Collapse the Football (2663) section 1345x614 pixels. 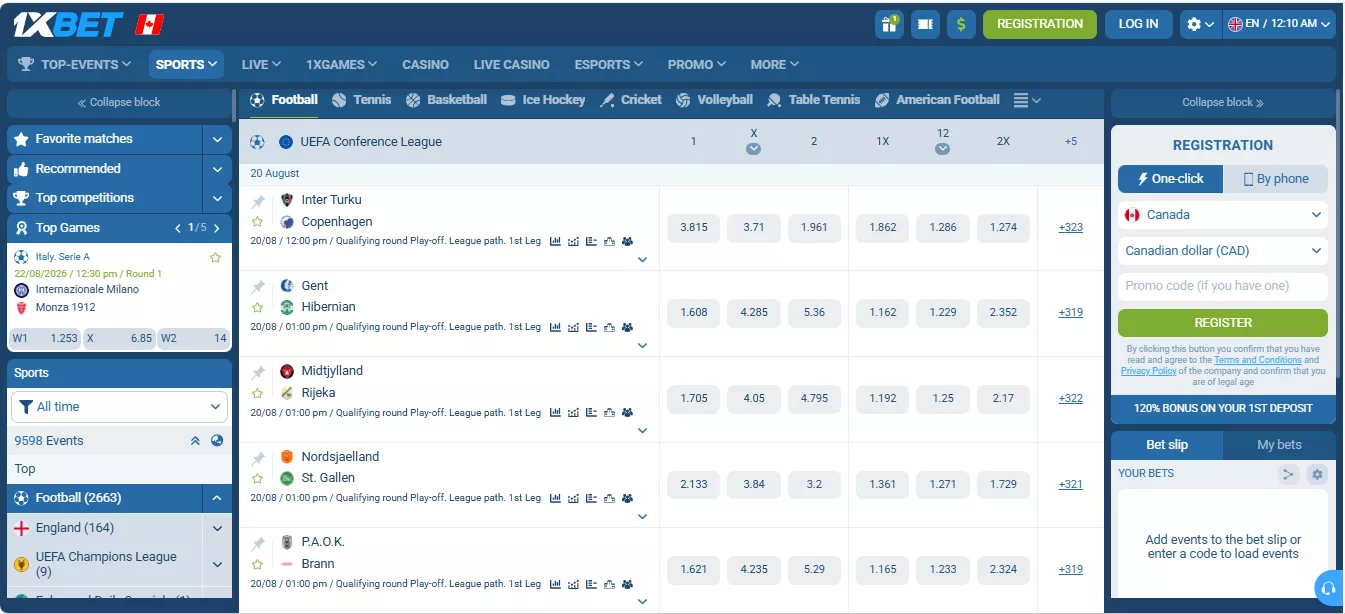(x=217, y=498)
